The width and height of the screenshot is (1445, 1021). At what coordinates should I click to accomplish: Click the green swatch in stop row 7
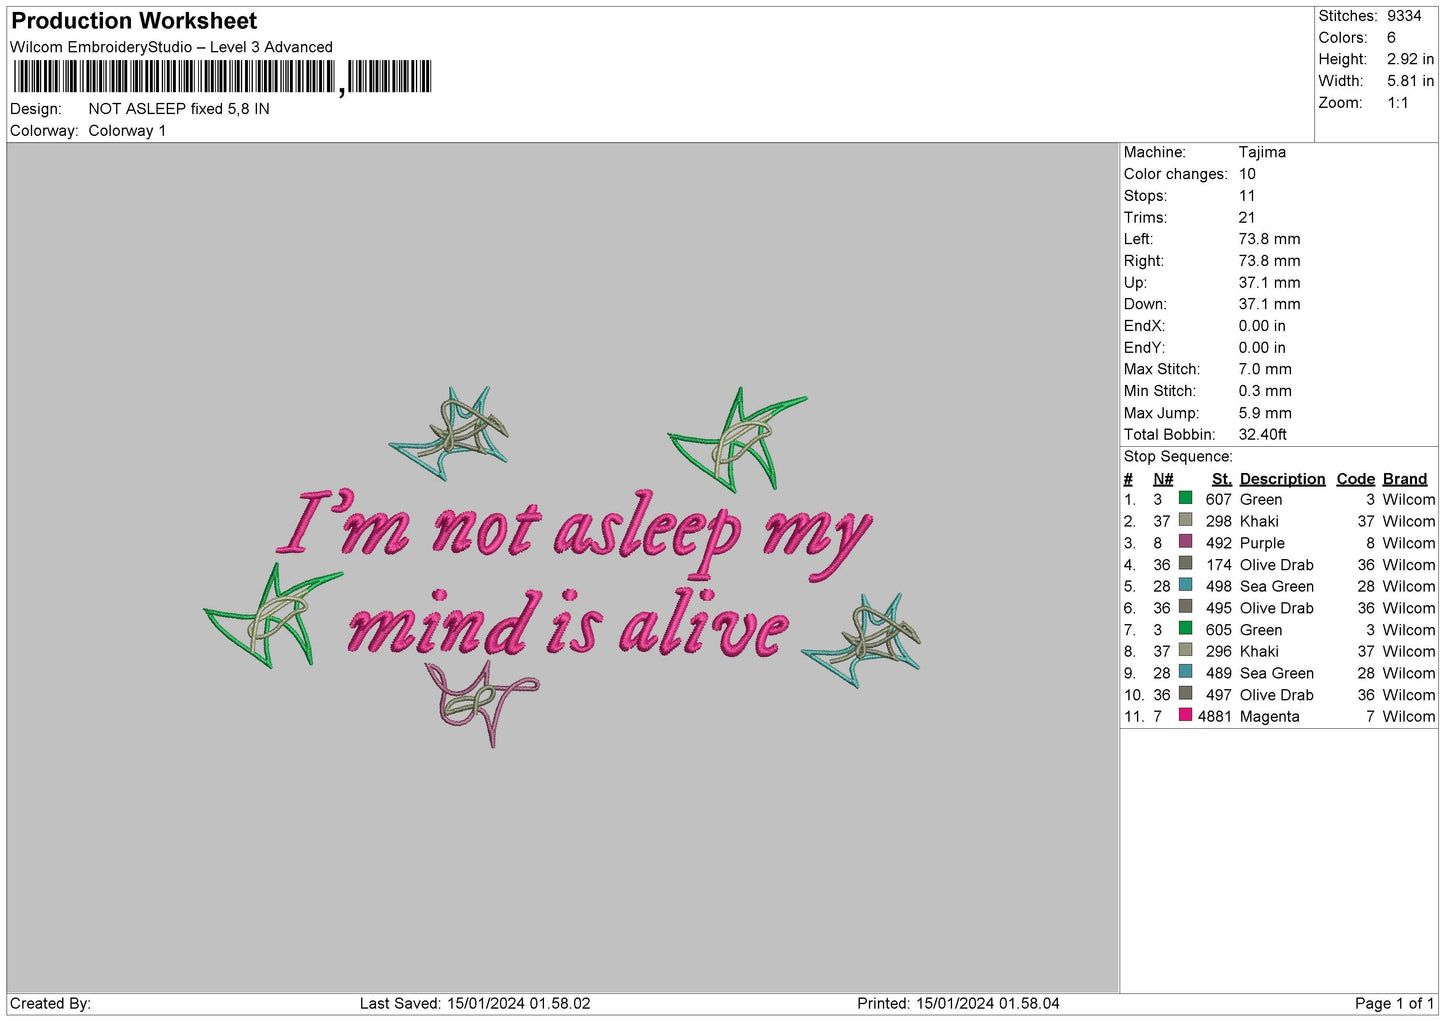(1185, 629)
